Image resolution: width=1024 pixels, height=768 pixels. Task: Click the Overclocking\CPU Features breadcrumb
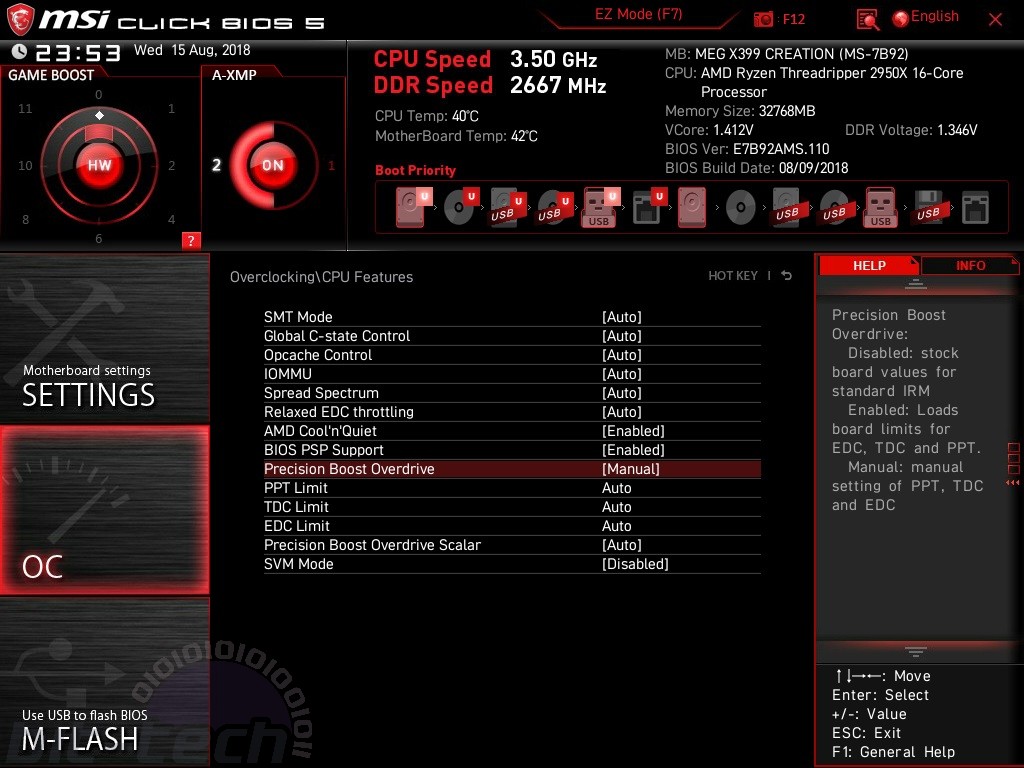pos(321,277)
